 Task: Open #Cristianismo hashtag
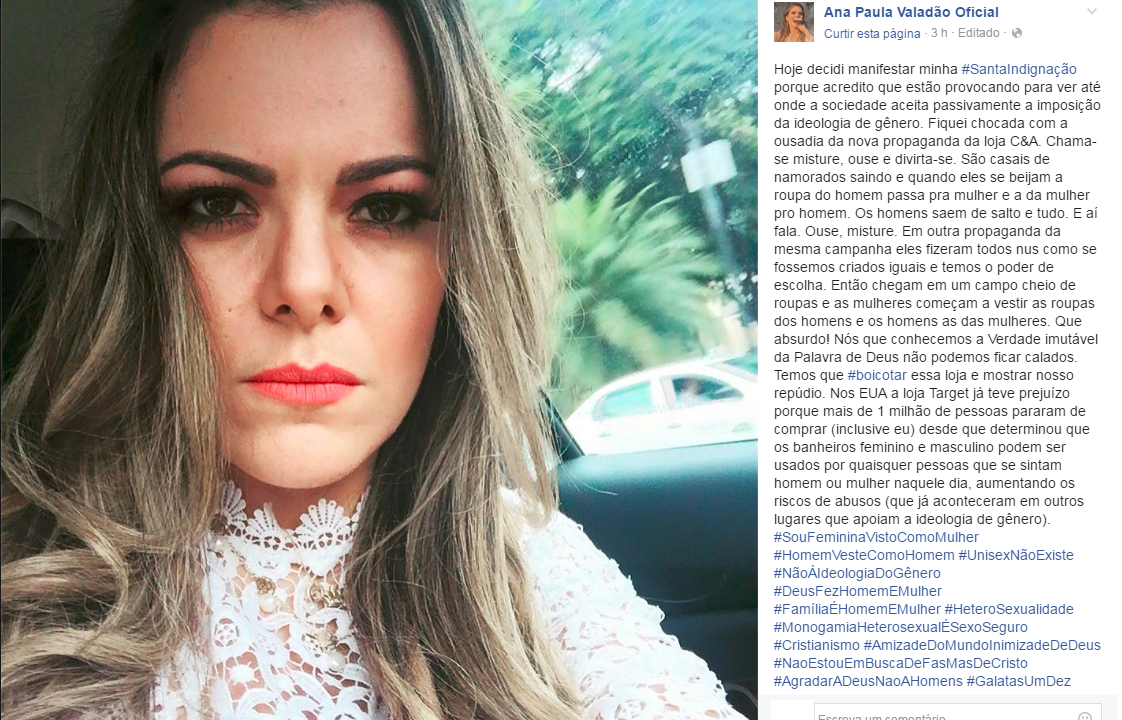816,646
